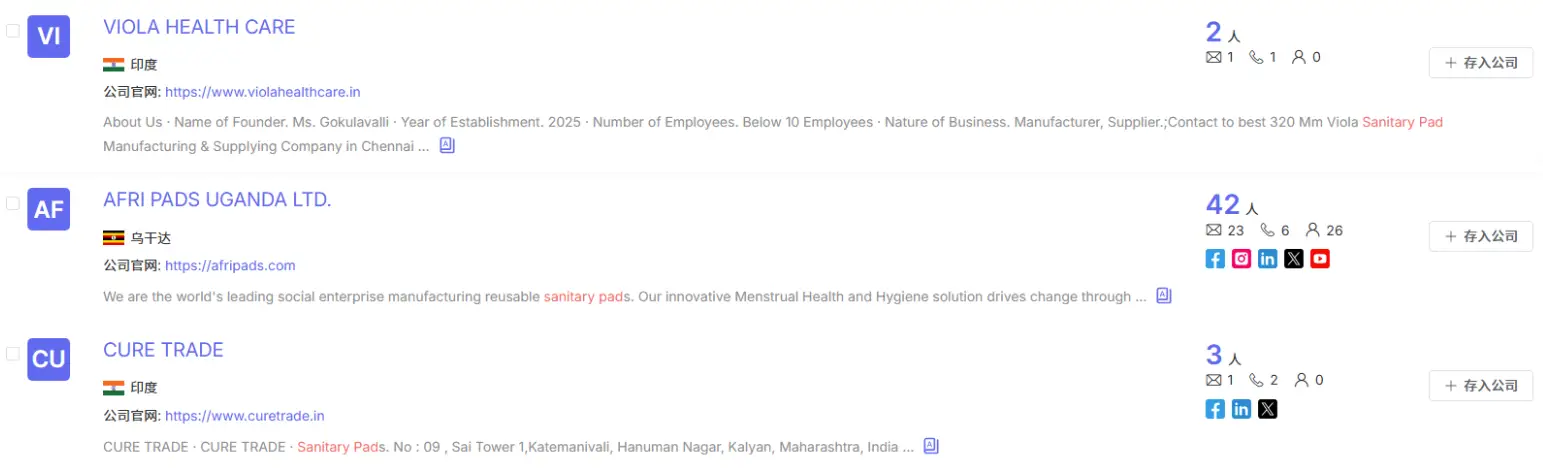The width and height of the screenshot is (1543, 473).
Task: Save VIOLA HEALTH CARE with 存入公司 button
Action: click(1480, 63)
